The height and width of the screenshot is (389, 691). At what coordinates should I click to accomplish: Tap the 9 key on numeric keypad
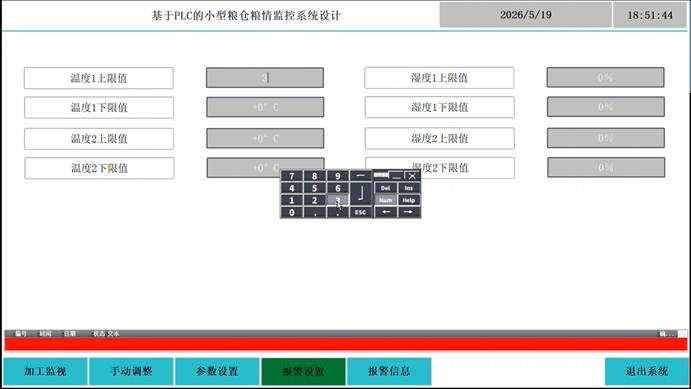click(338, 176)
